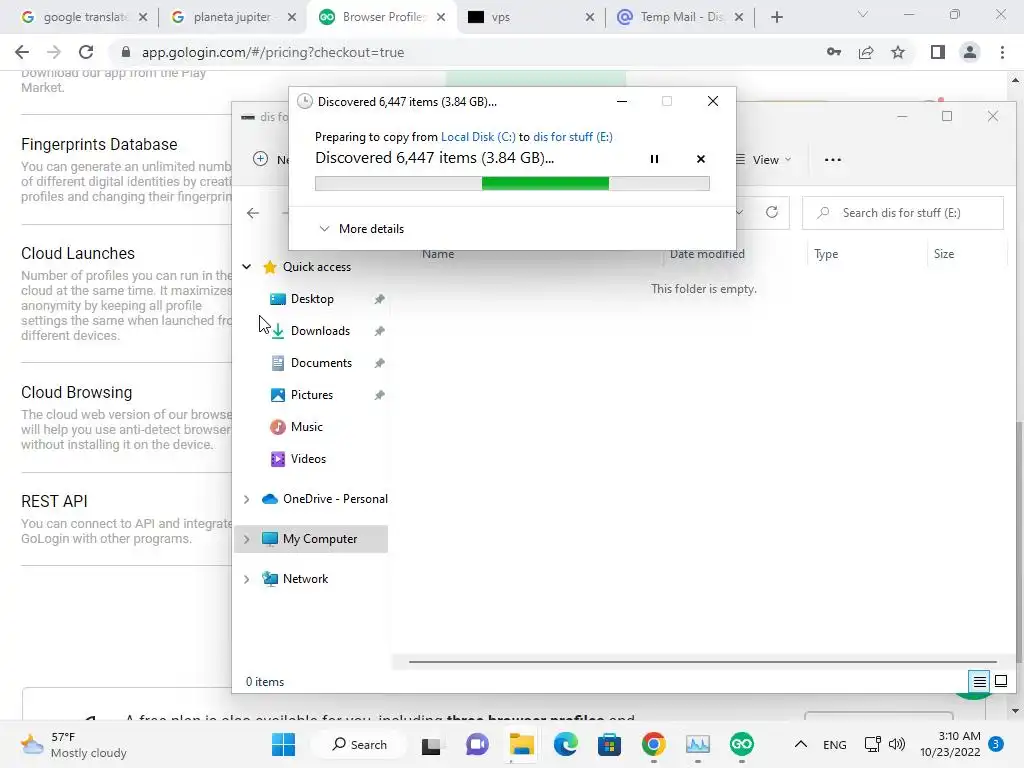Go back in Chrome
The width and height of the screenshot is (1024, 768).
[x=22, y=52]
